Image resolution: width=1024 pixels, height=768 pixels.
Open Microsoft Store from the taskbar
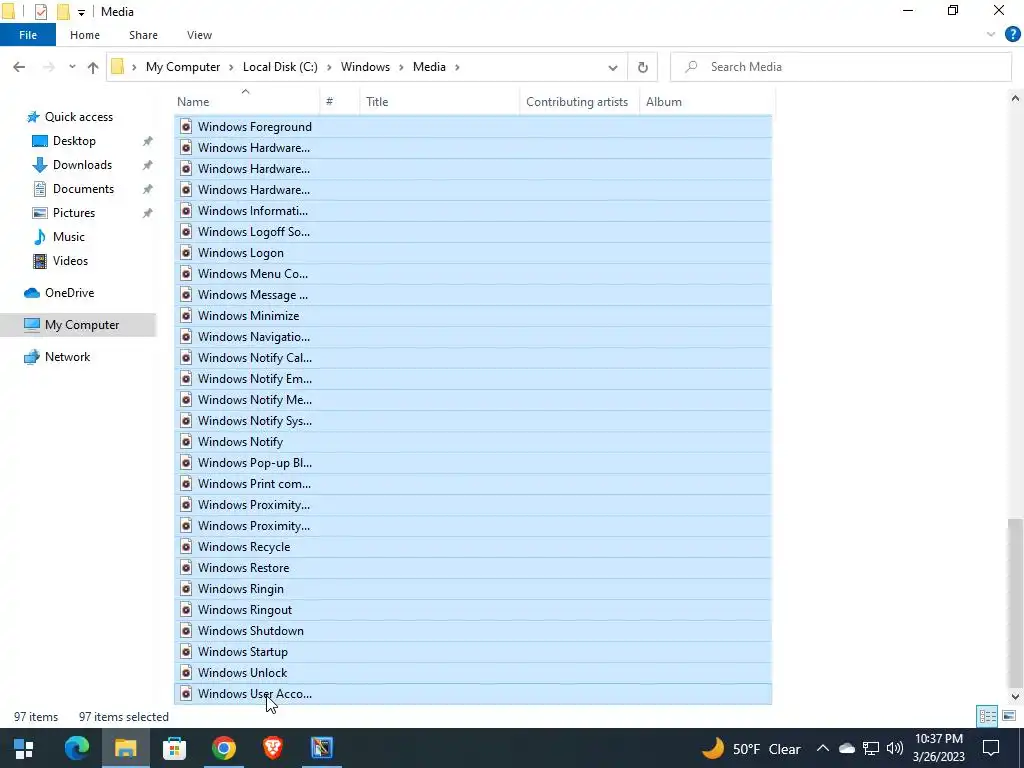(x=174, y=748)
